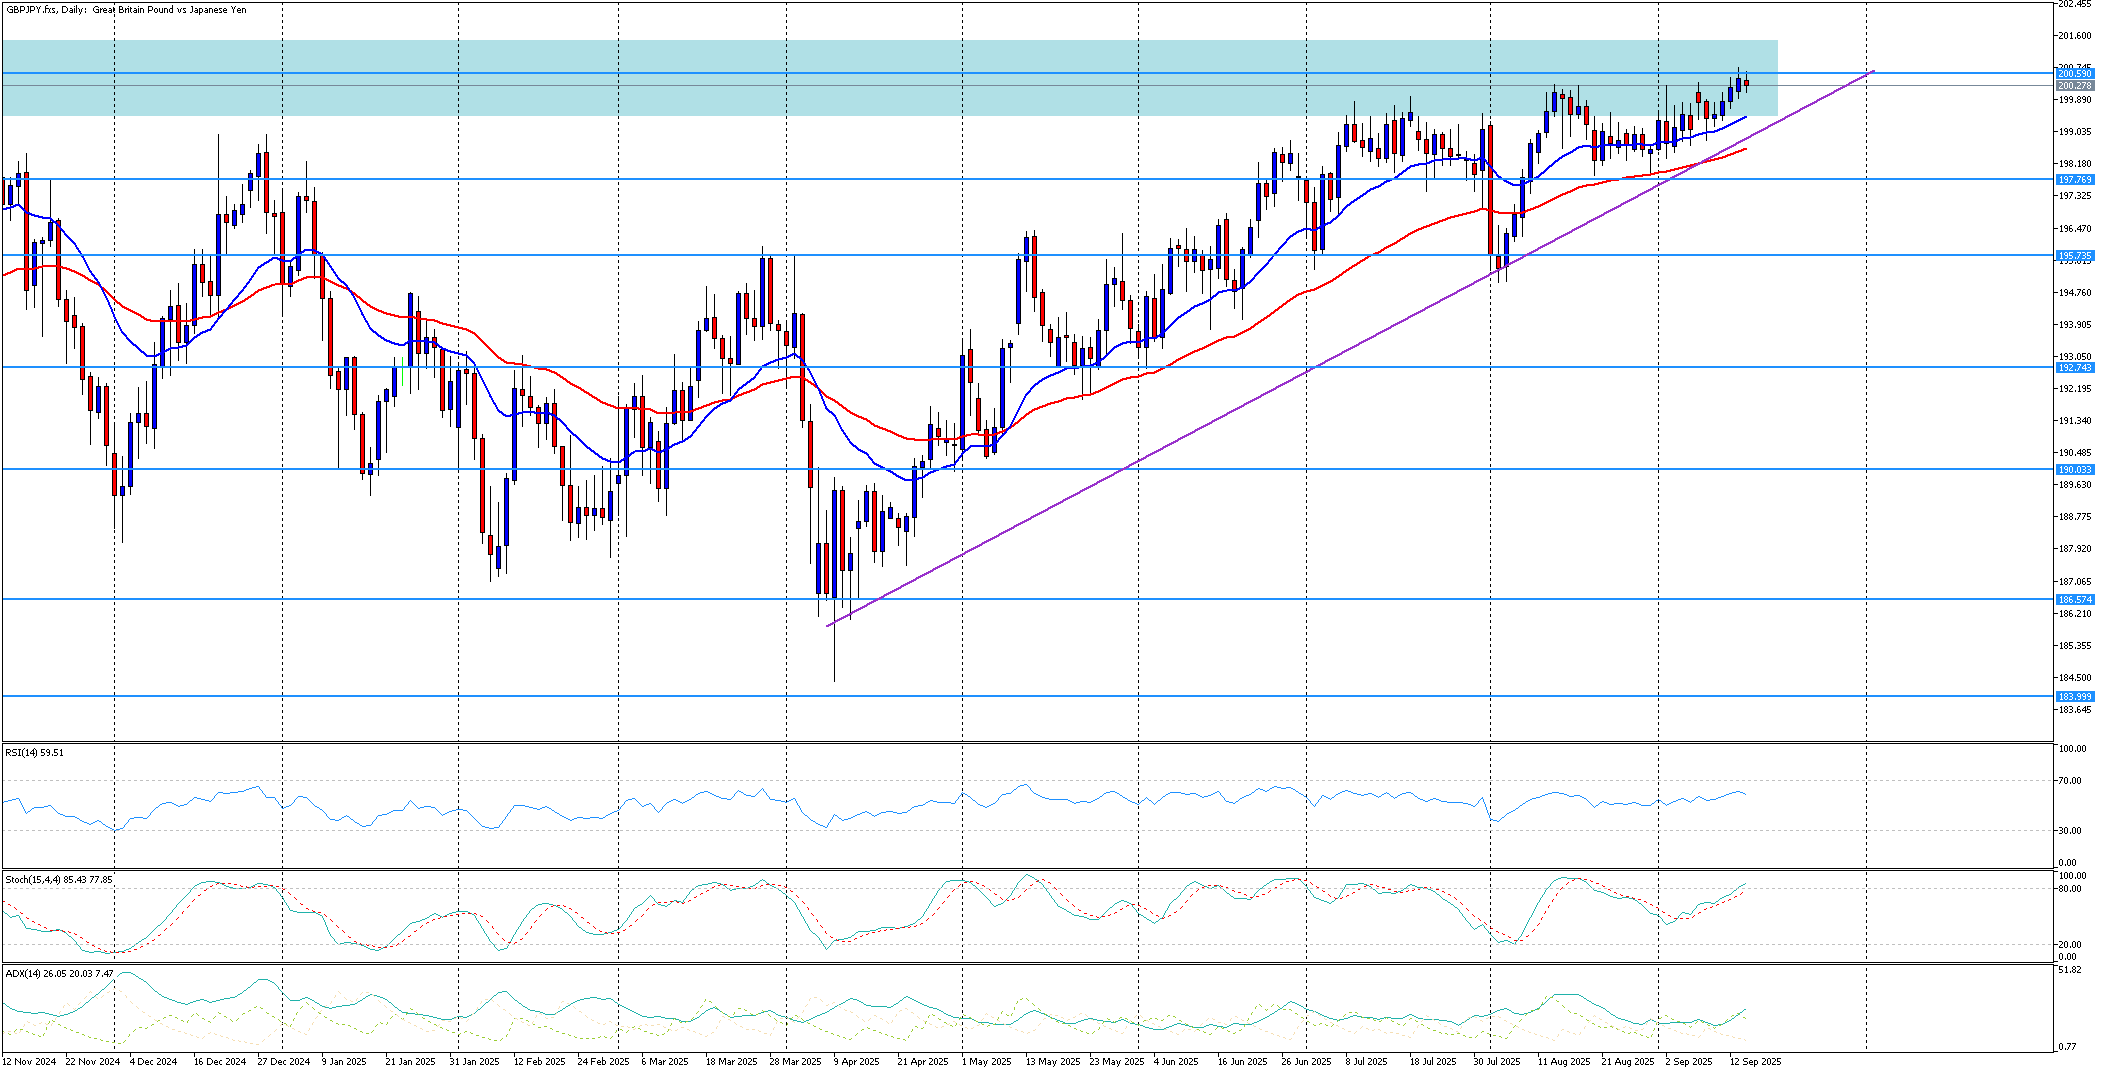The image size is (2106, 1073).
Task: Click the 11 Aug 2025 date label
Action: pos(1564,1062)
